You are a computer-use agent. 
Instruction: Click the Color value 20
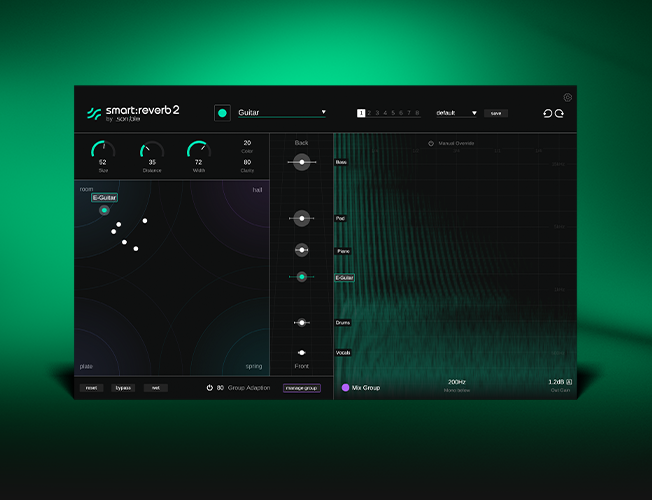pyautogui.click(x=247, y=143)
